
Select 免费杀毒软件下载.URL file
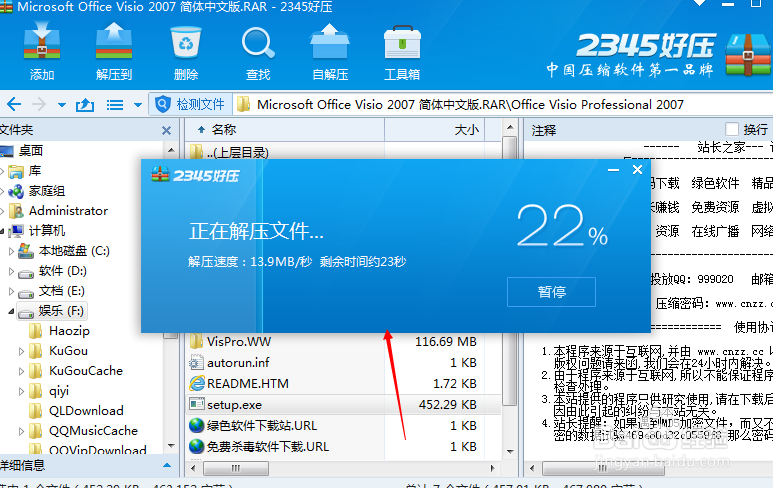[x=267, y=447]
